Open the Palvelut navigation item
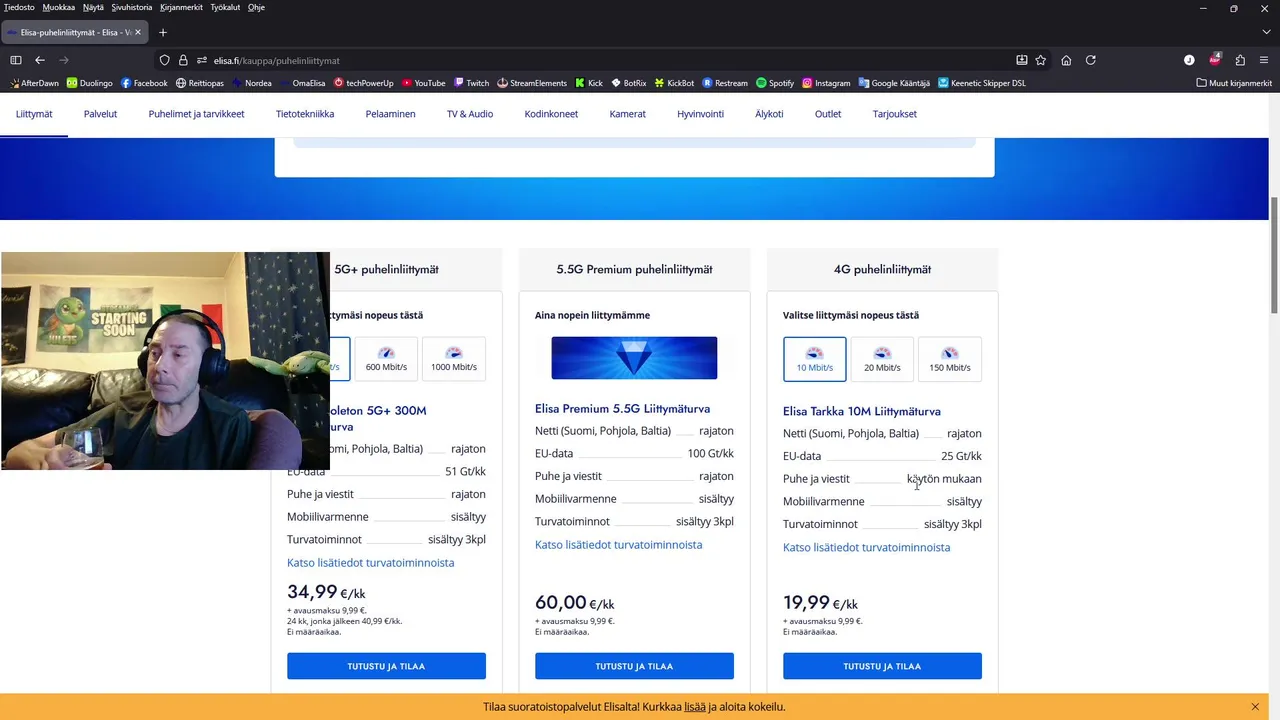This screenshot has height=720, width=1280. click(x=100, y=114)
